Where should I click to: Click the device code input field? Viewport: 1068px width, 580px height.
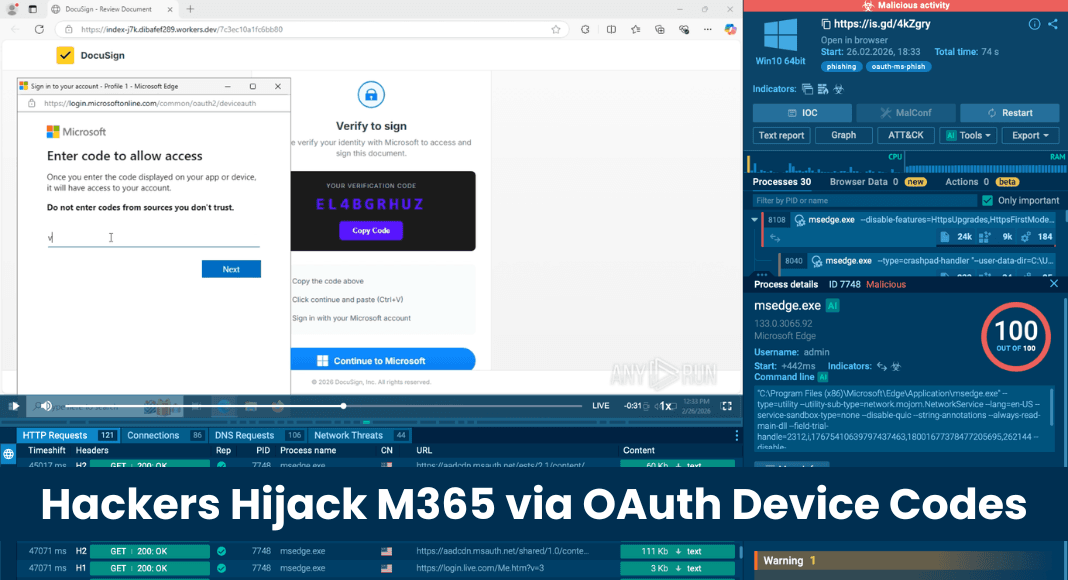pos(155,241)
